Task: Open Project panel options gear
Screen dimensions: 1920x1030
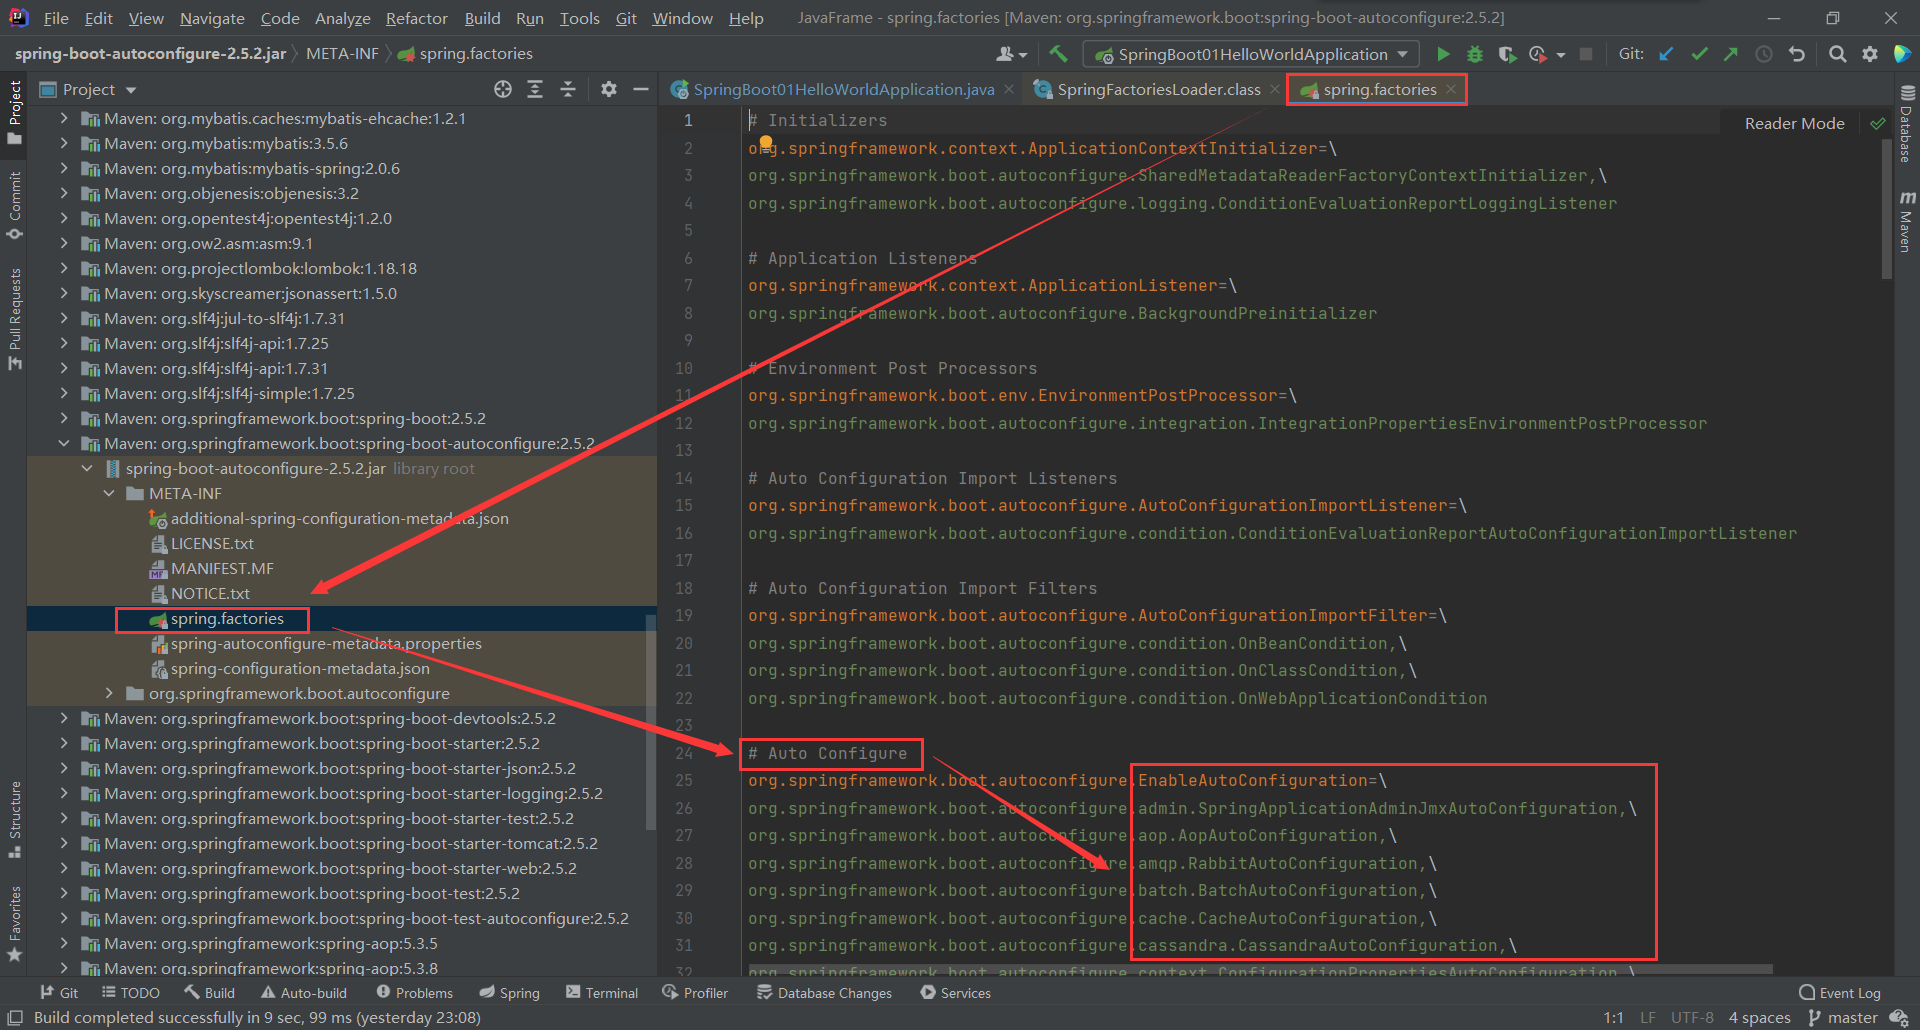Action: tap(608, 89)
